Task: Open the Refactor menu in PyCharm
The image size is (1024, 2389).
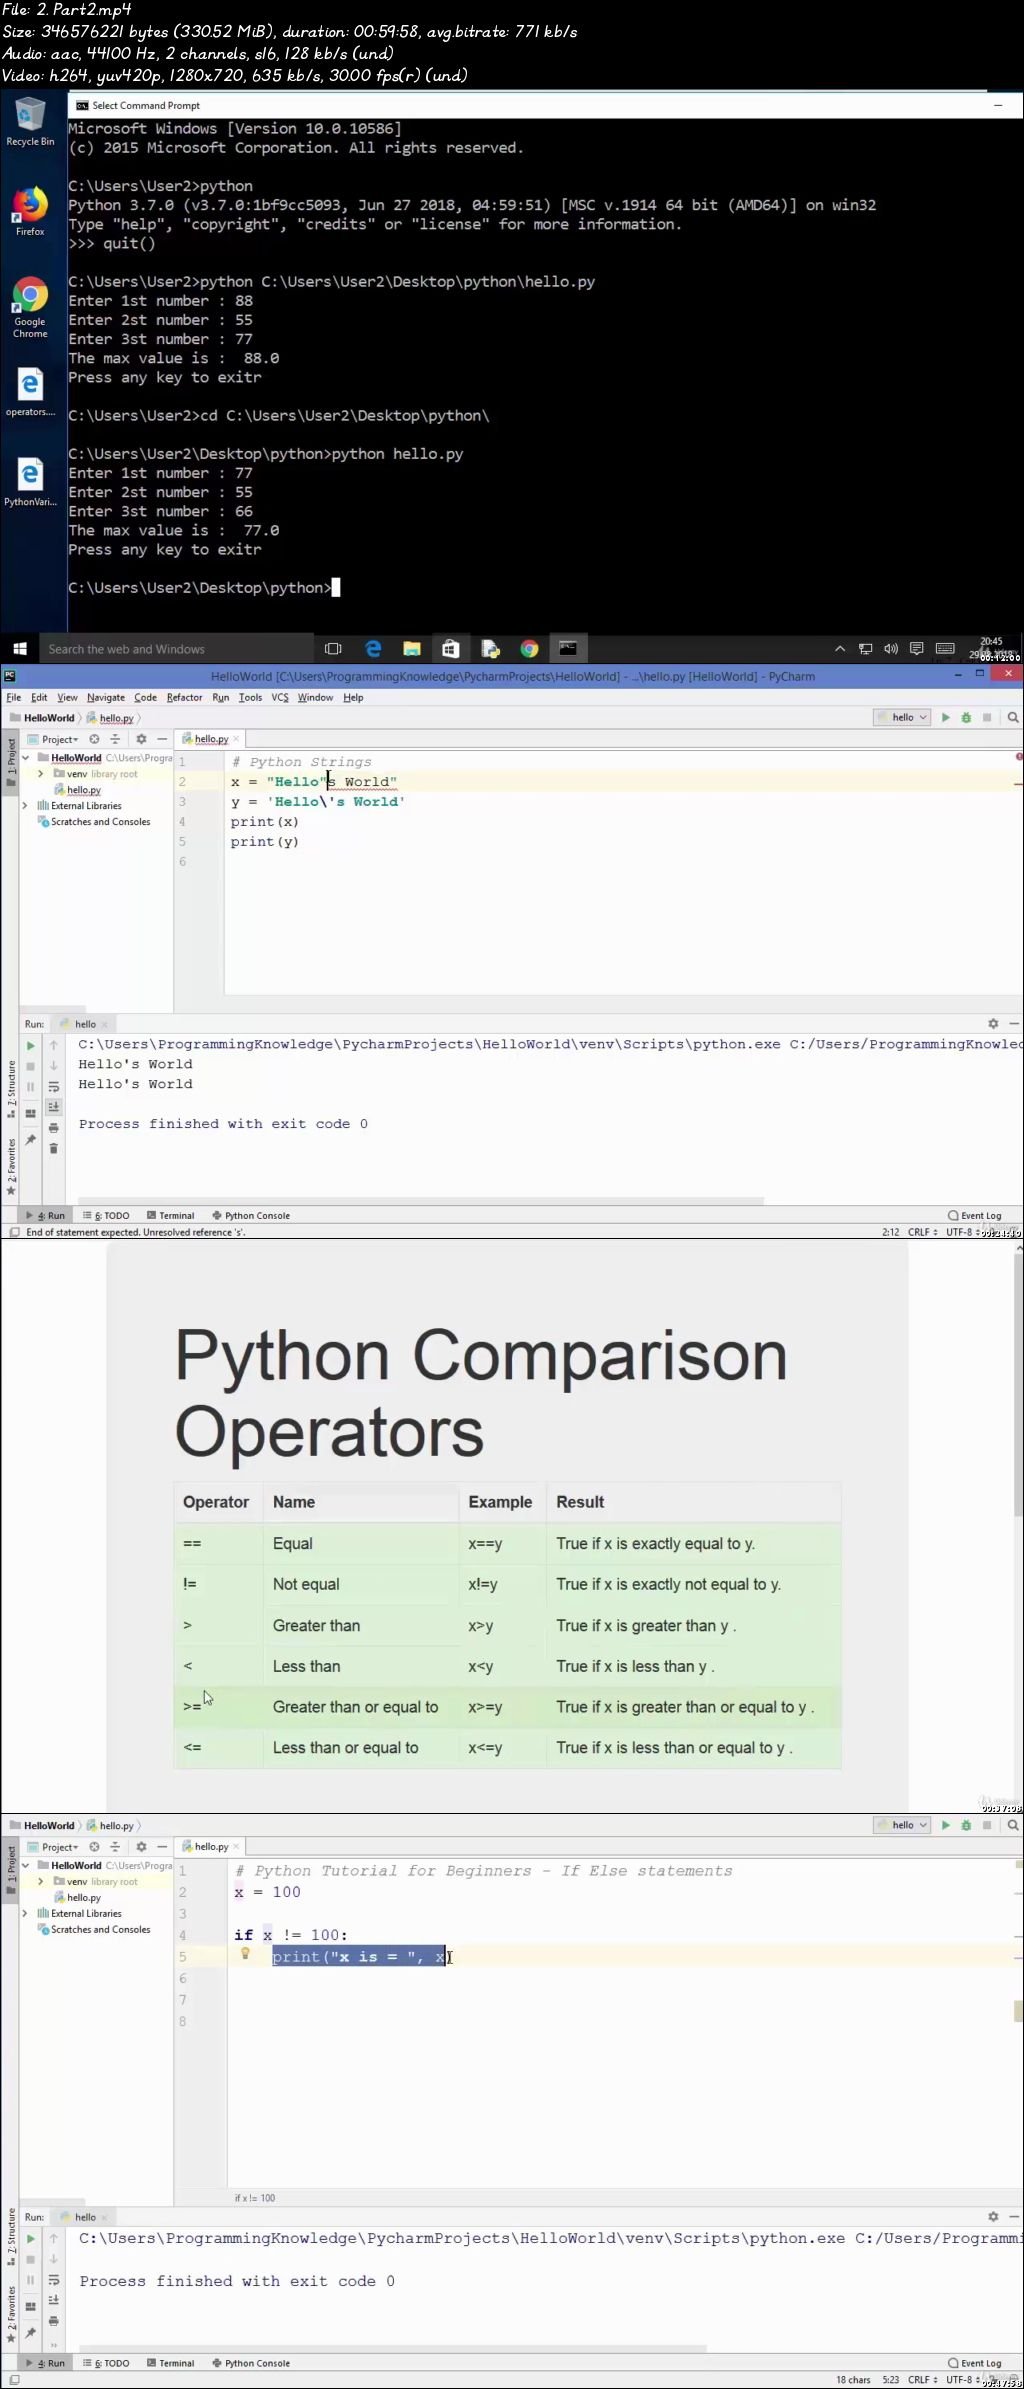Action: coord(184,697)
